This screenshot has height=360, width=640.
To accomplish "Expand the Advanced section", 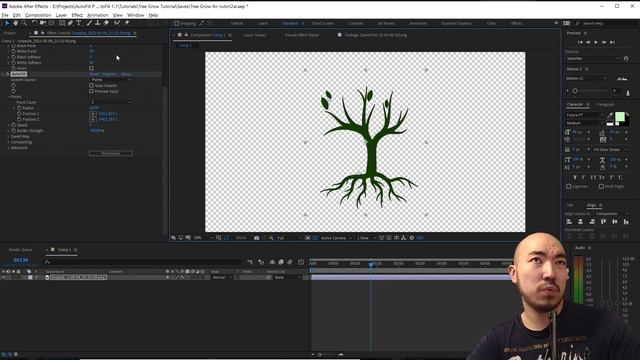I will coord(9,148).
